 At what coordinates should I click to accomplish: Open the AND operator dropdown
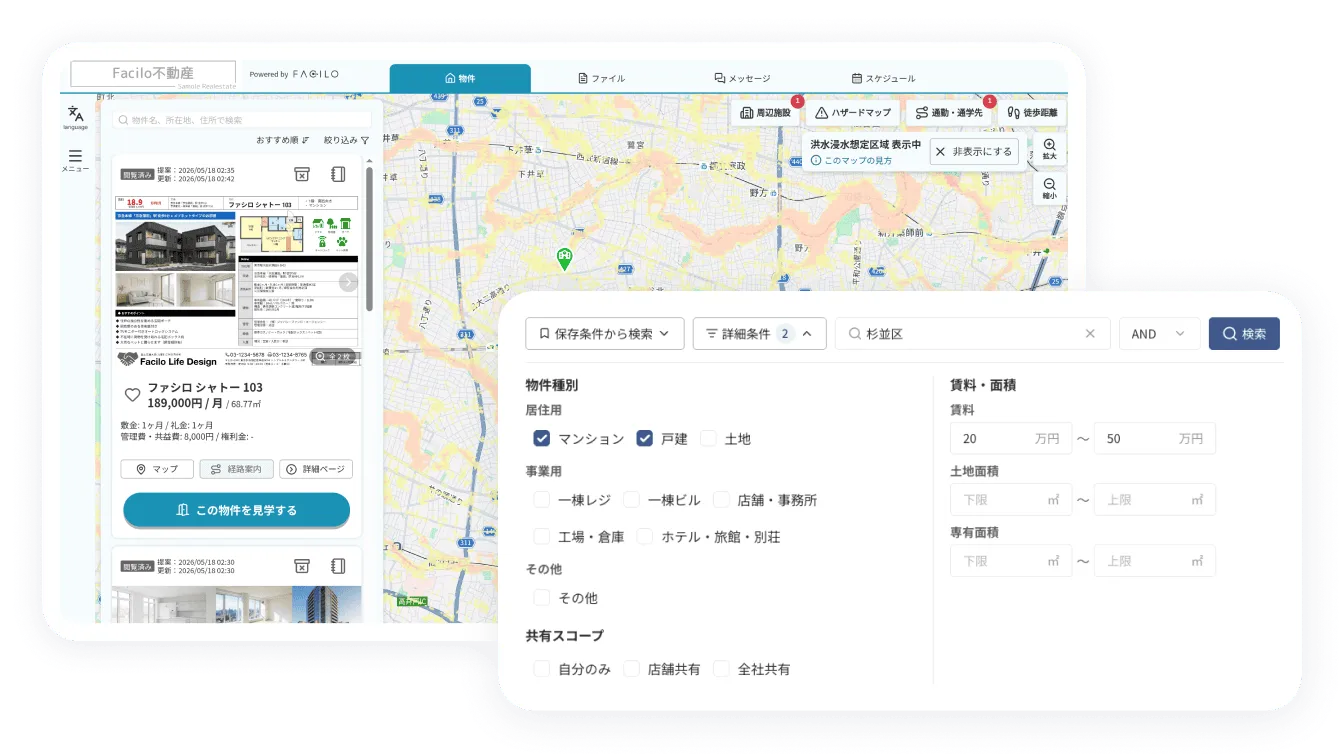tap(1159, 334)
